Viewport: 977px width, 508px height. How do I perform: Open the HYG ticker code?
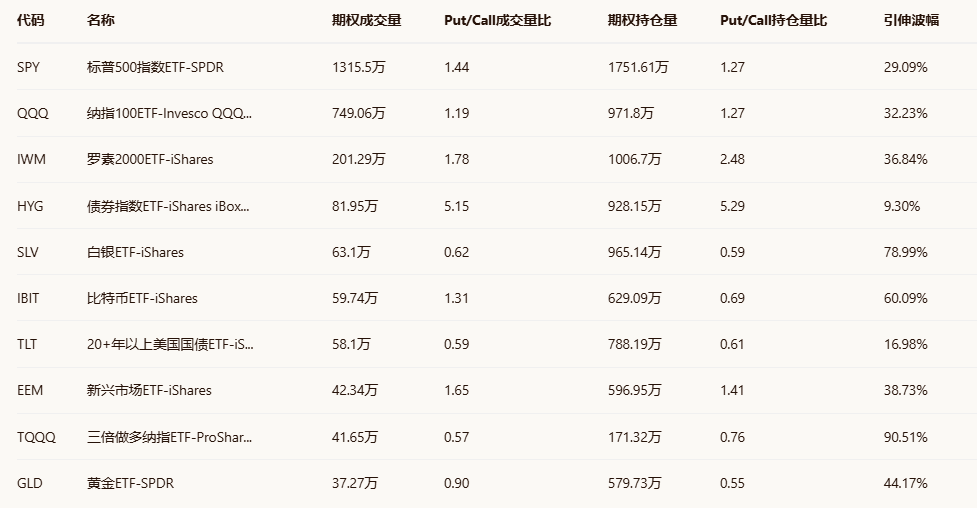click(31, 206)
